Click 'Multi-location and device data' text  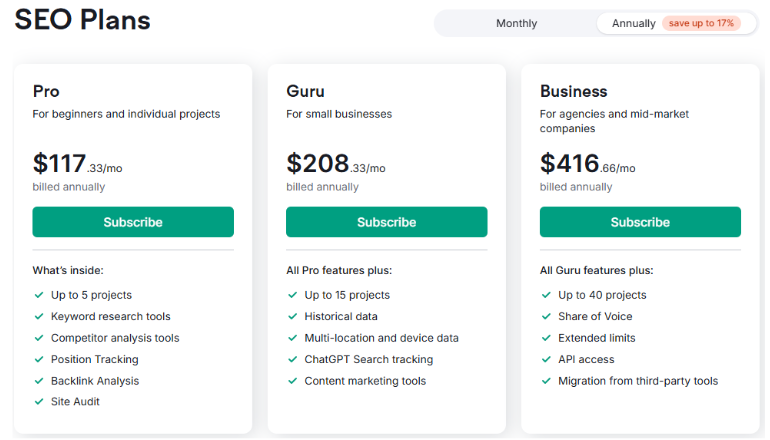[382, 338]
